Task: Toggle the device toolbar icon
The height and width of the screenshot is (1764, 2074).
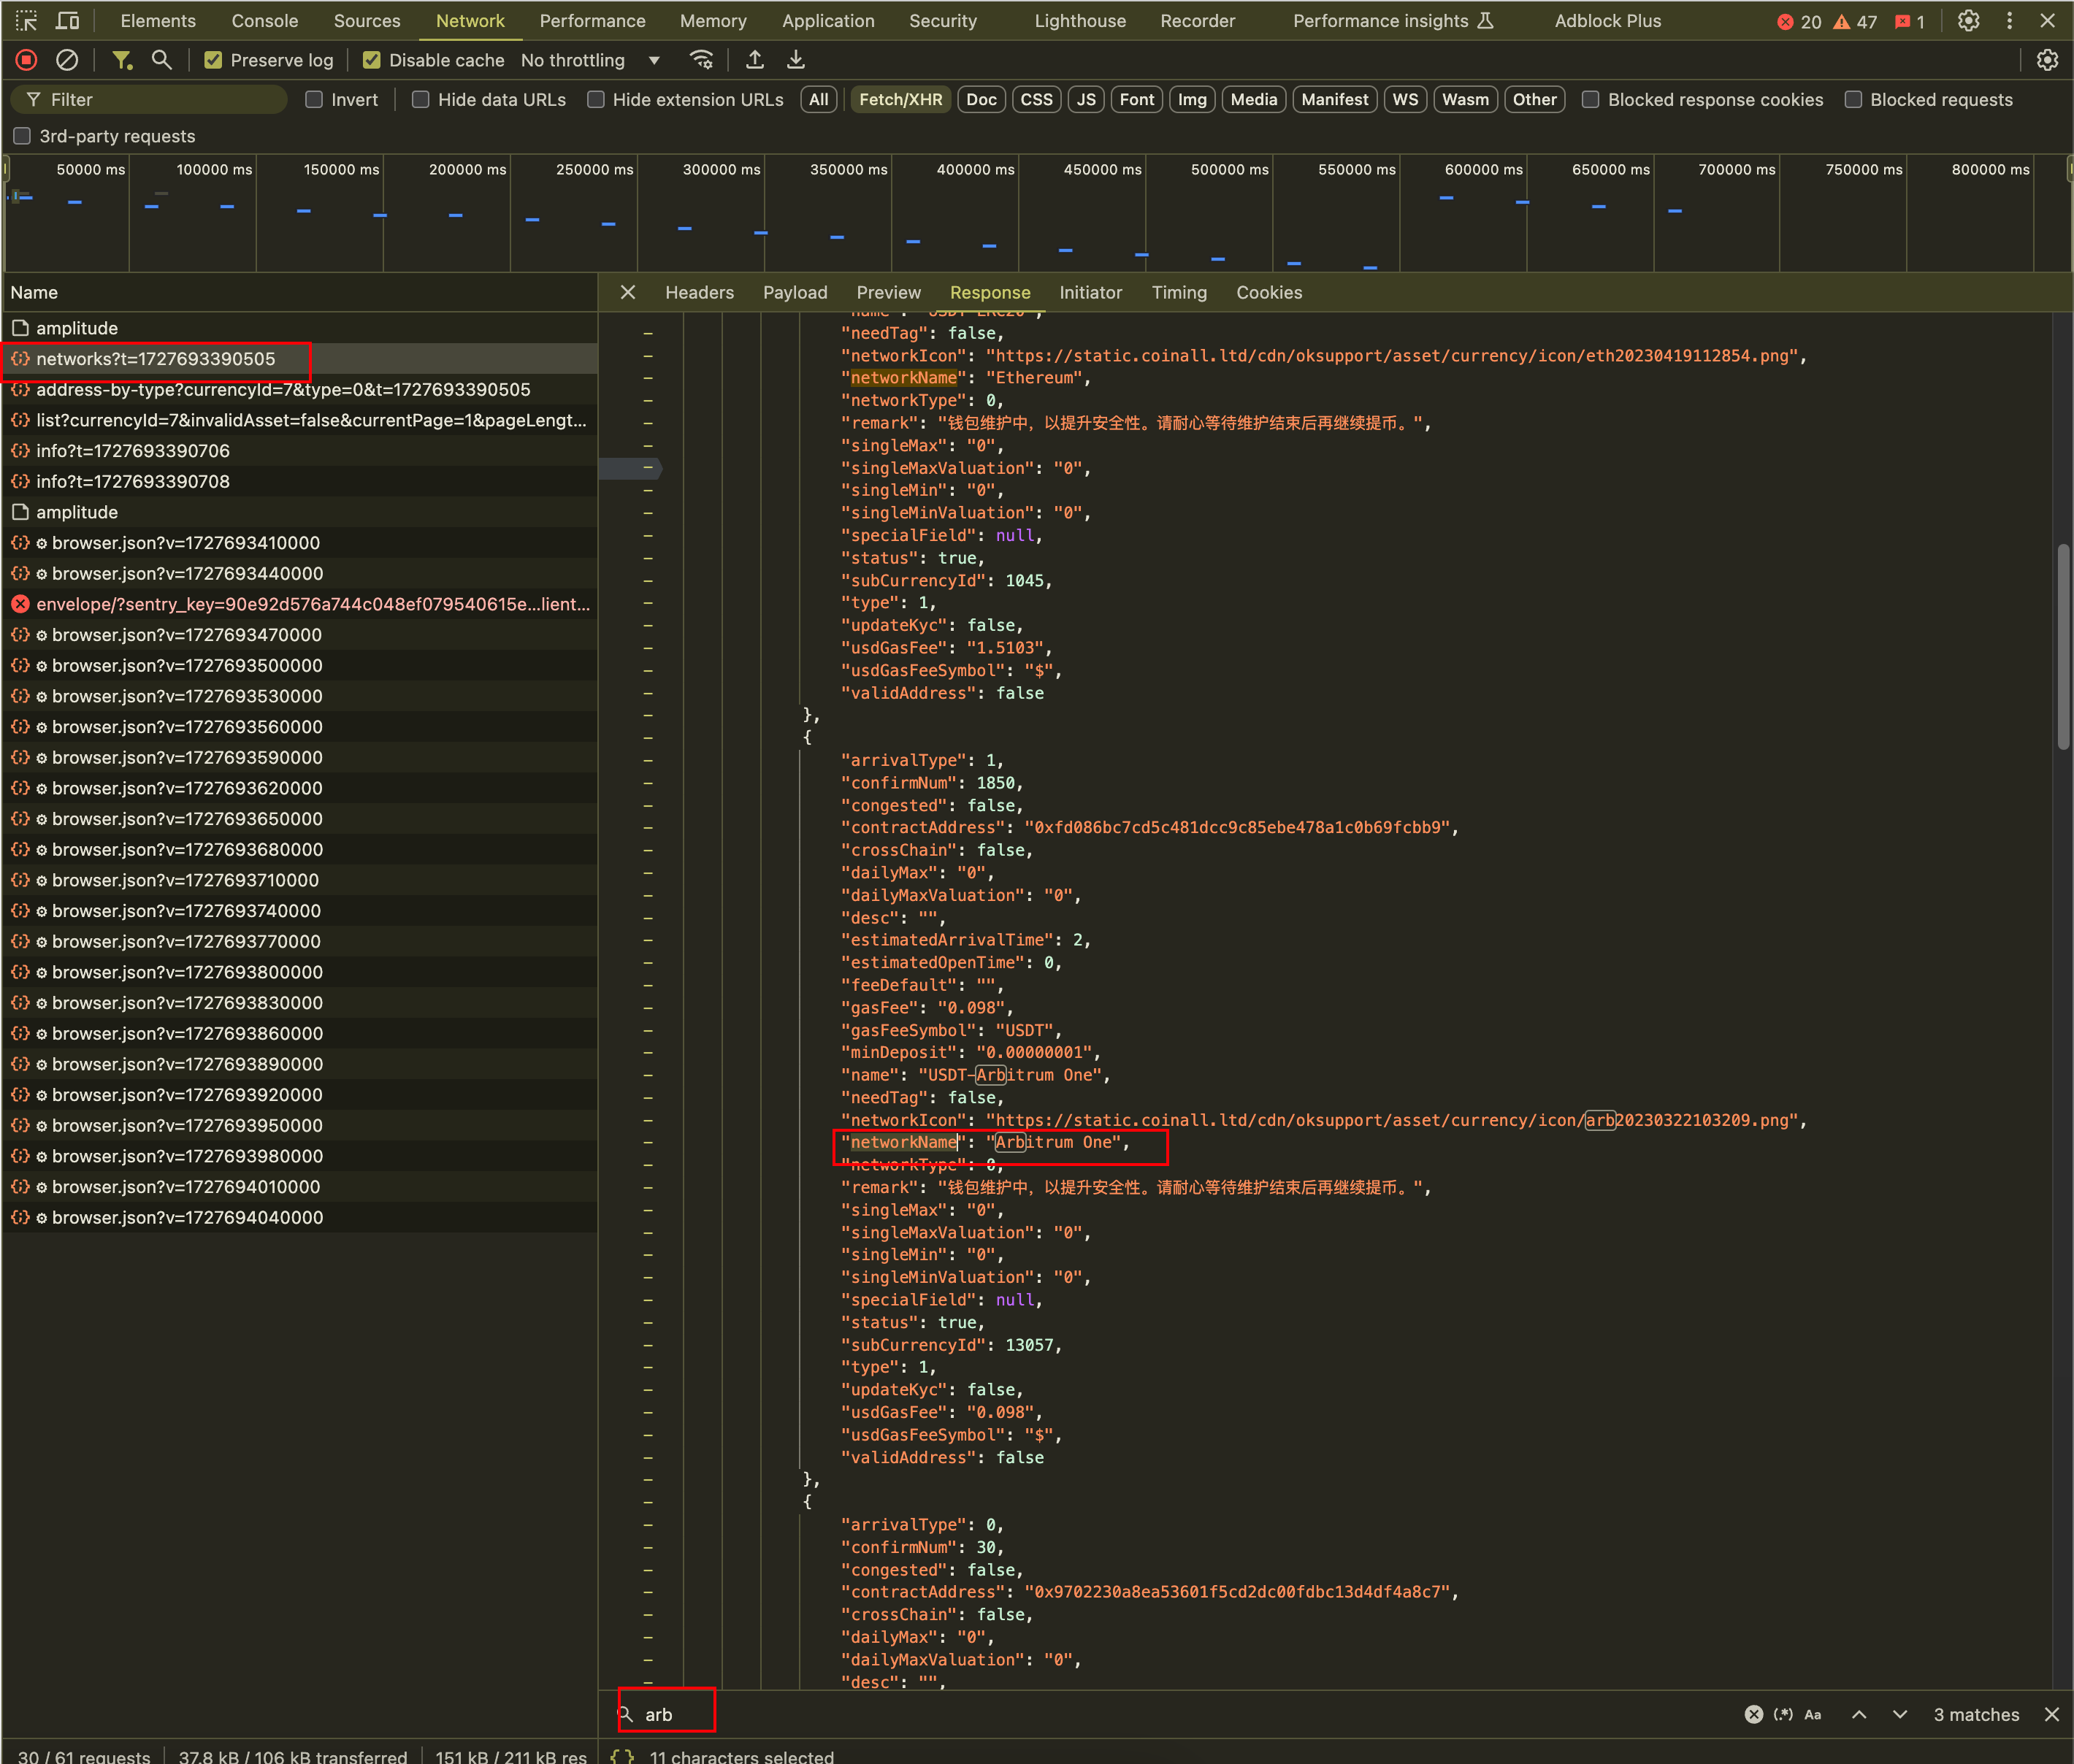Action: [68, 20]
